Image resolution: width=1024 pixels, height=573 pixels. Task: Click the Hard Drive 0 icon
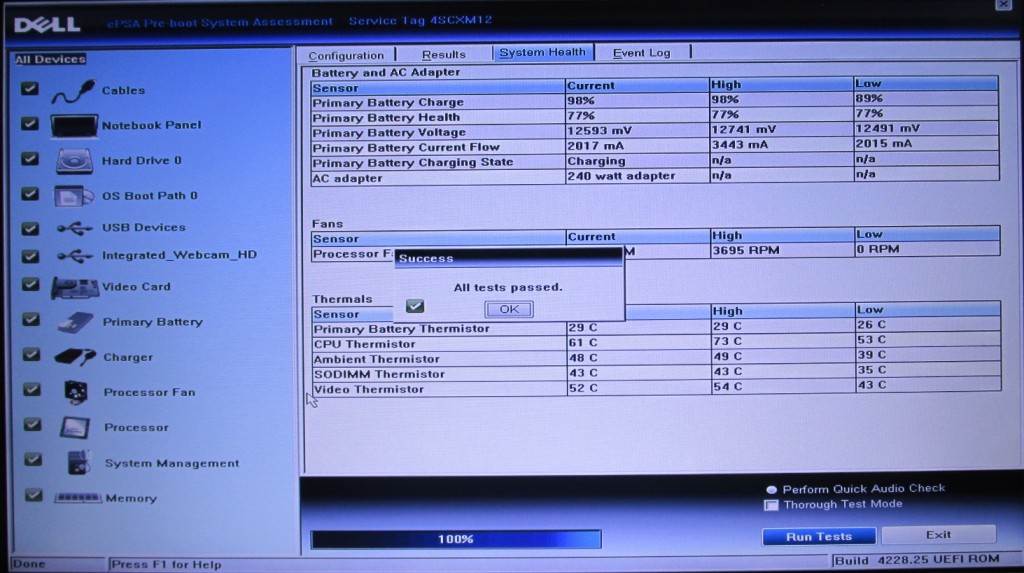pyautogui.click(x=74, y=161)
